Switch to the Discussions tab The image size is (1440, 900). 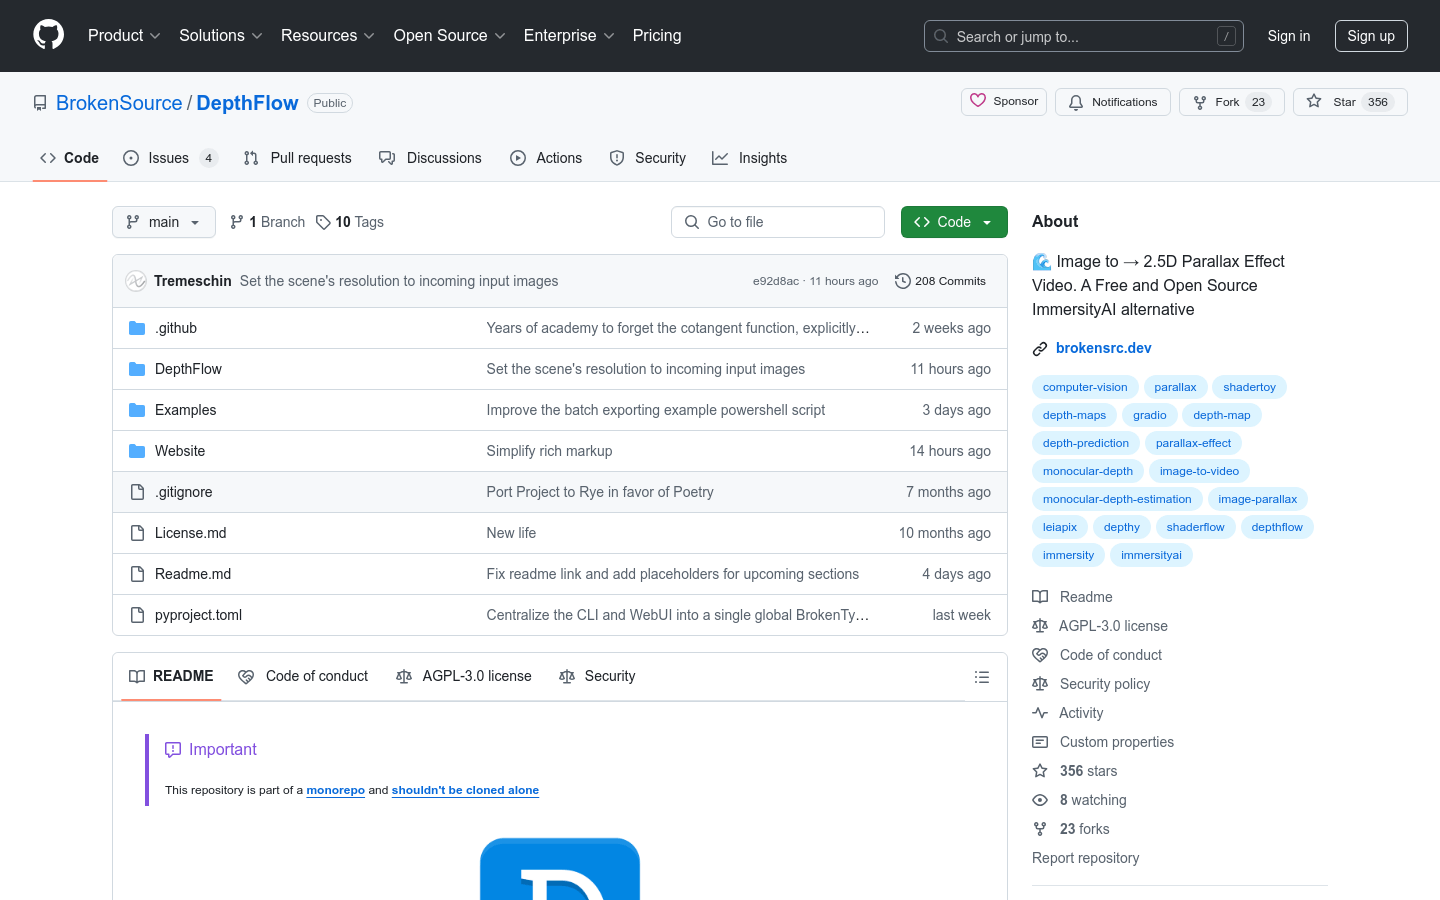click(x=430, y=158)
